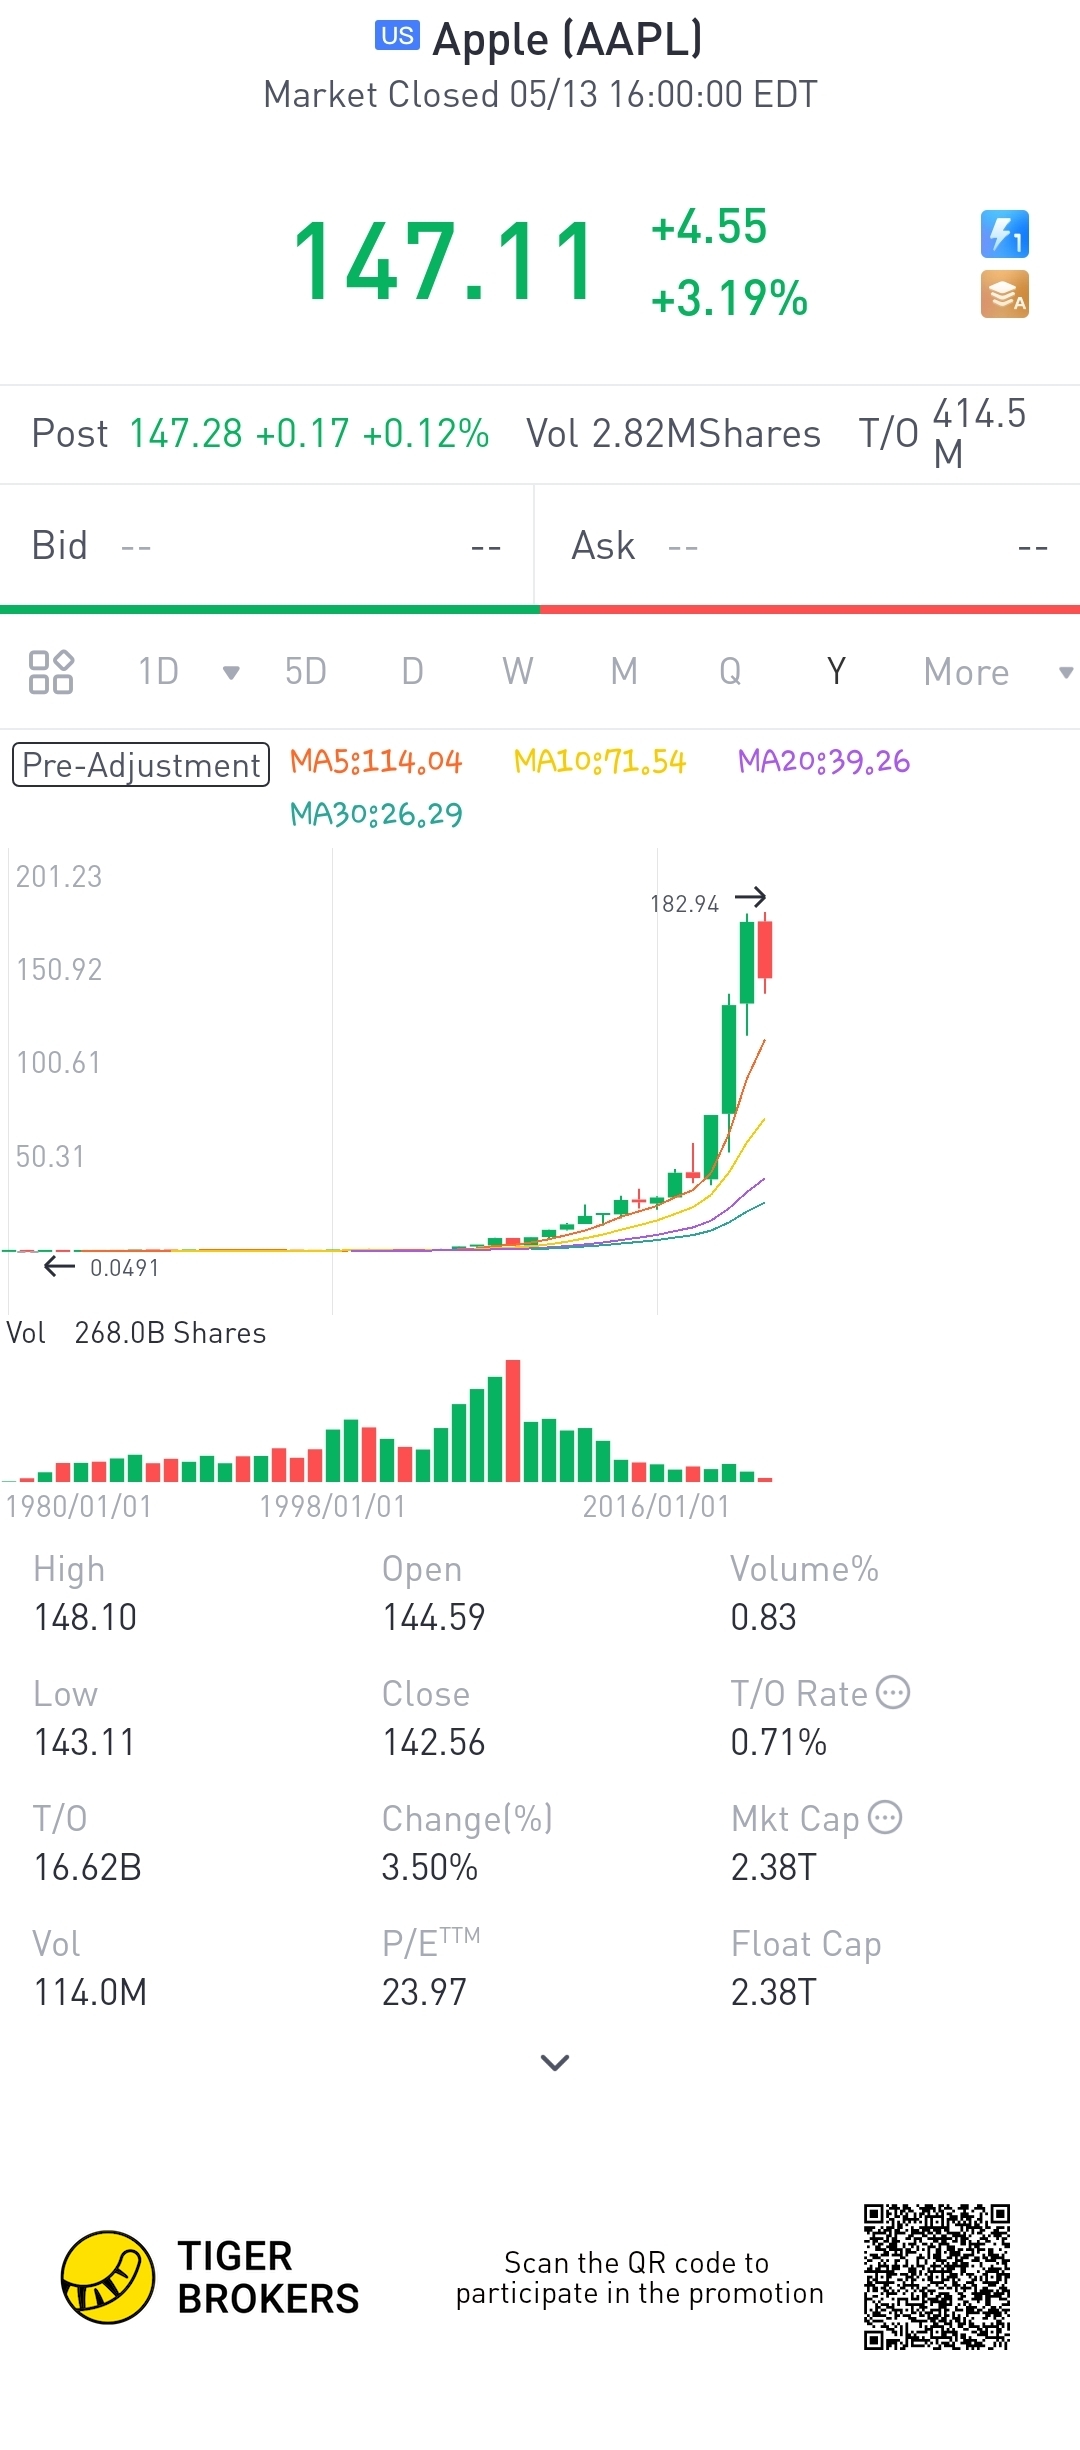
Task: Tap the US market flag badge
Action: pyautogui.click(x=397, y=36)
